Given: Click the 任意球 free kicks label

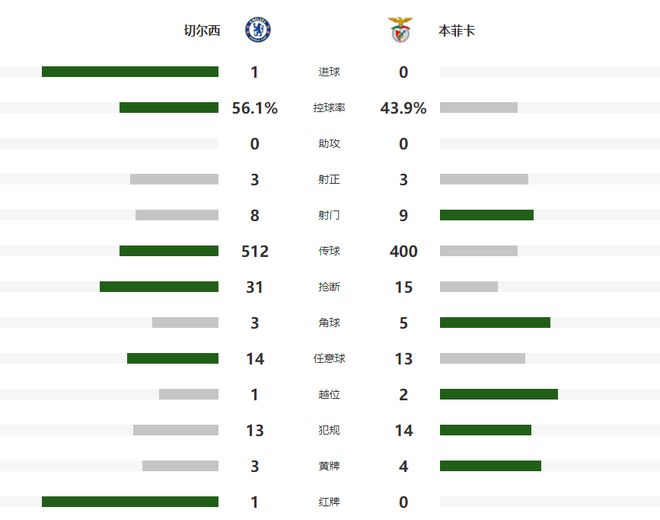Looking at the screenshot, I should click(x=329, y=358).
